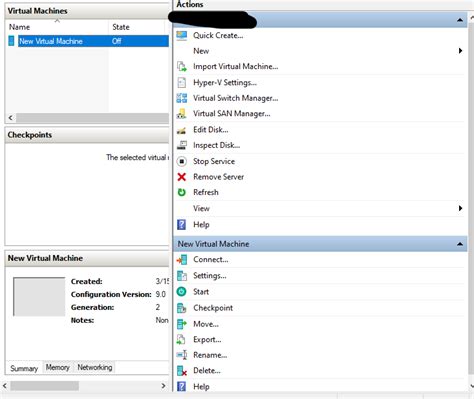This screenshot has height=399, width=474.
Task: Switch to the Memory tab
Action: pos(58,367)
